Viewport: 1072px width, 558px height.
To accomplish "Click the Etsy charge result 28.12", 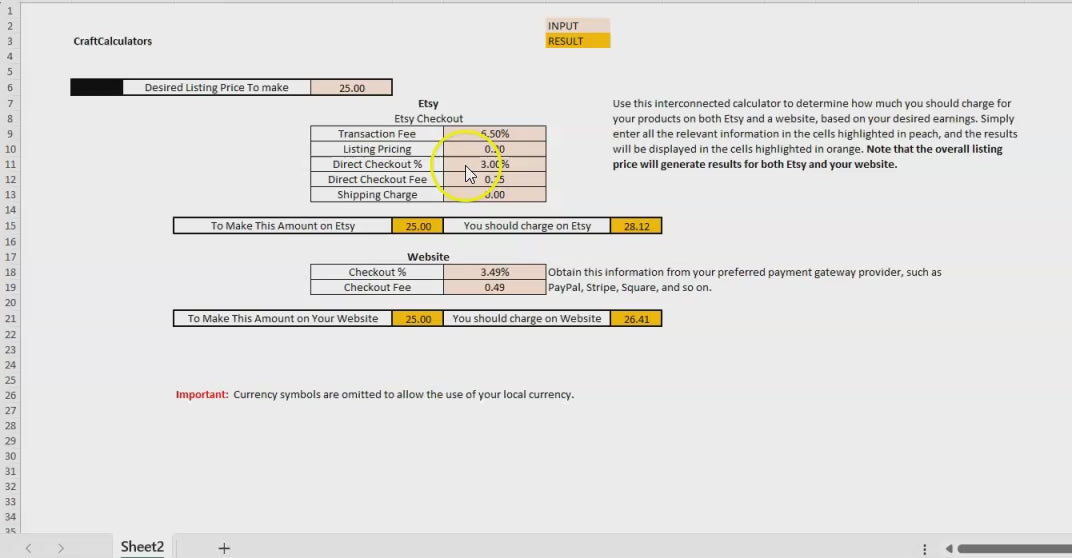I will [636, 226].
